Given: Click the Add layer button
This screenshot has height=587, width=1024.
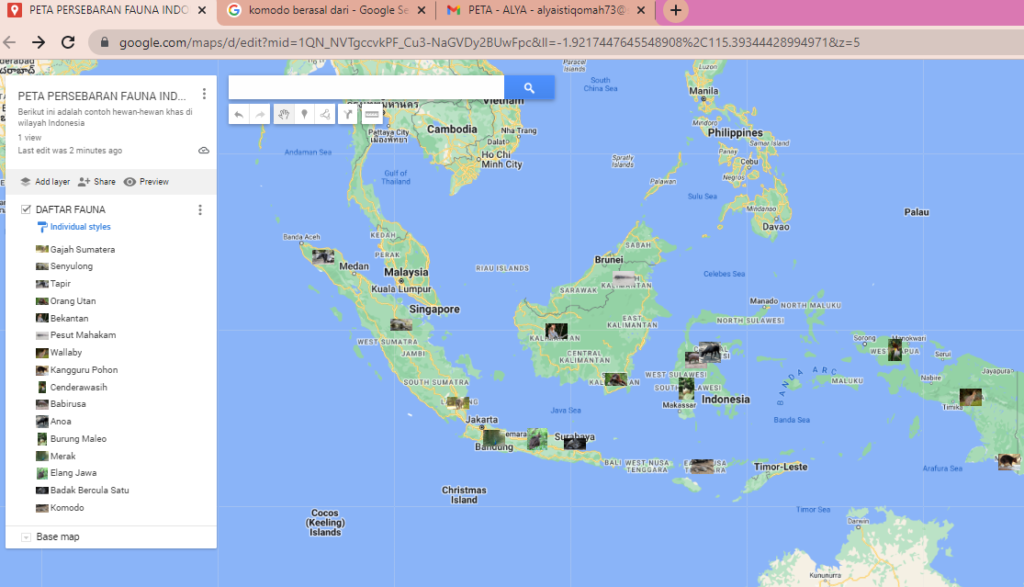Looking at the screenshot, I should pos(45,182).
